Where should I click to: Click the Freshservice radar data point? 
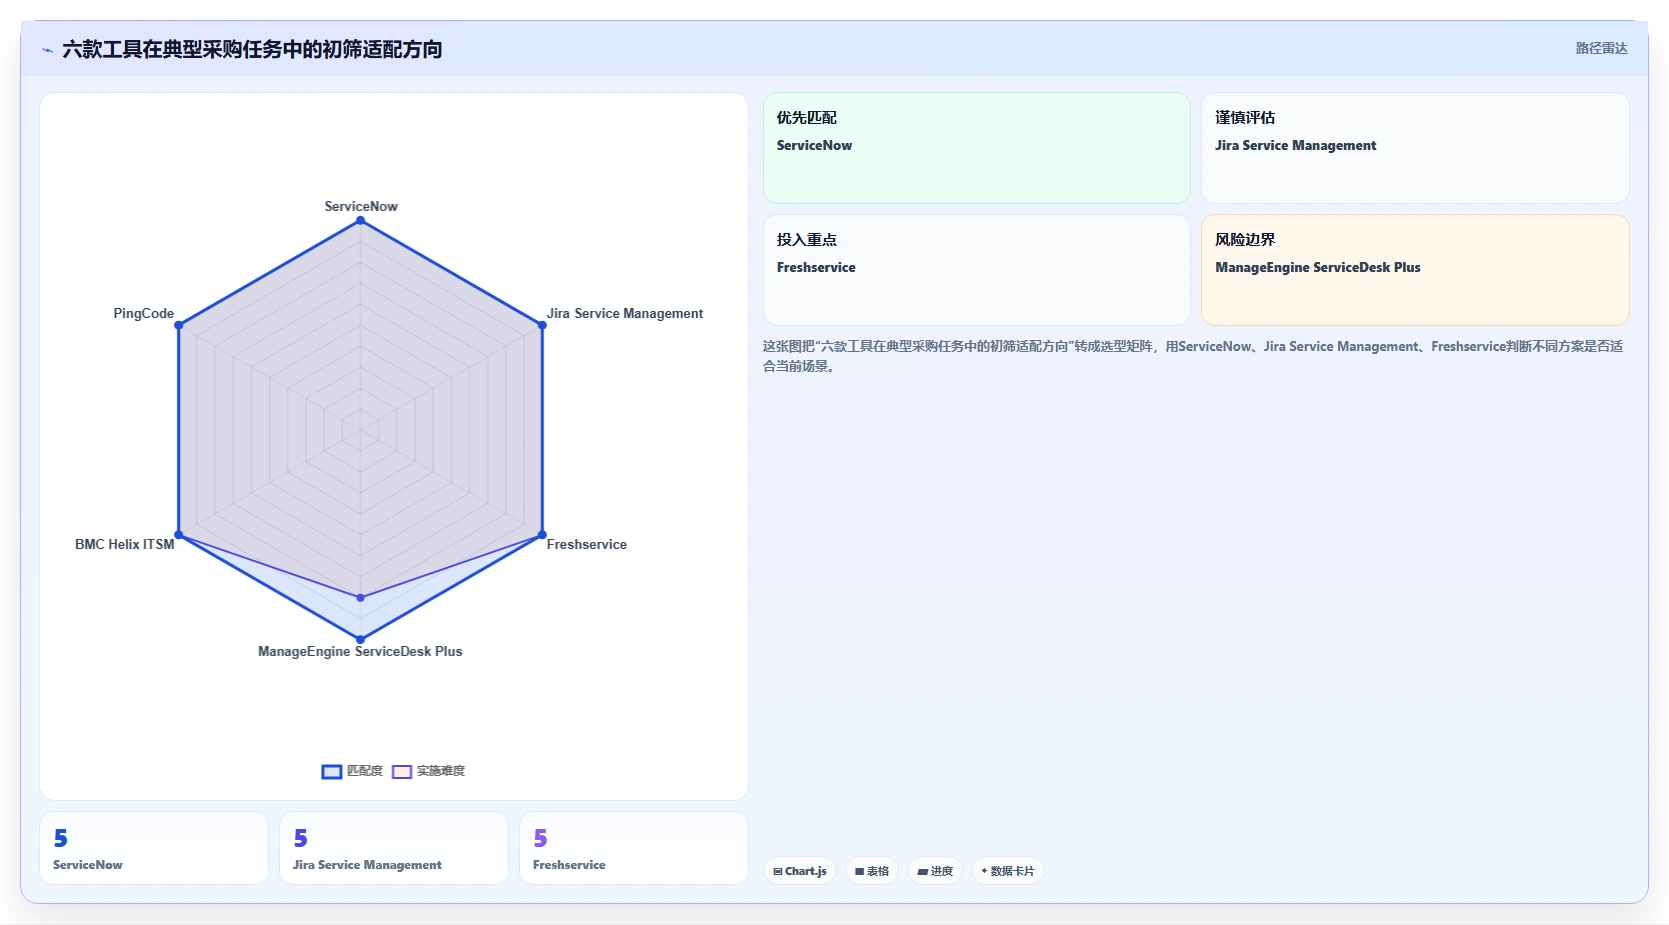[542, 535]
